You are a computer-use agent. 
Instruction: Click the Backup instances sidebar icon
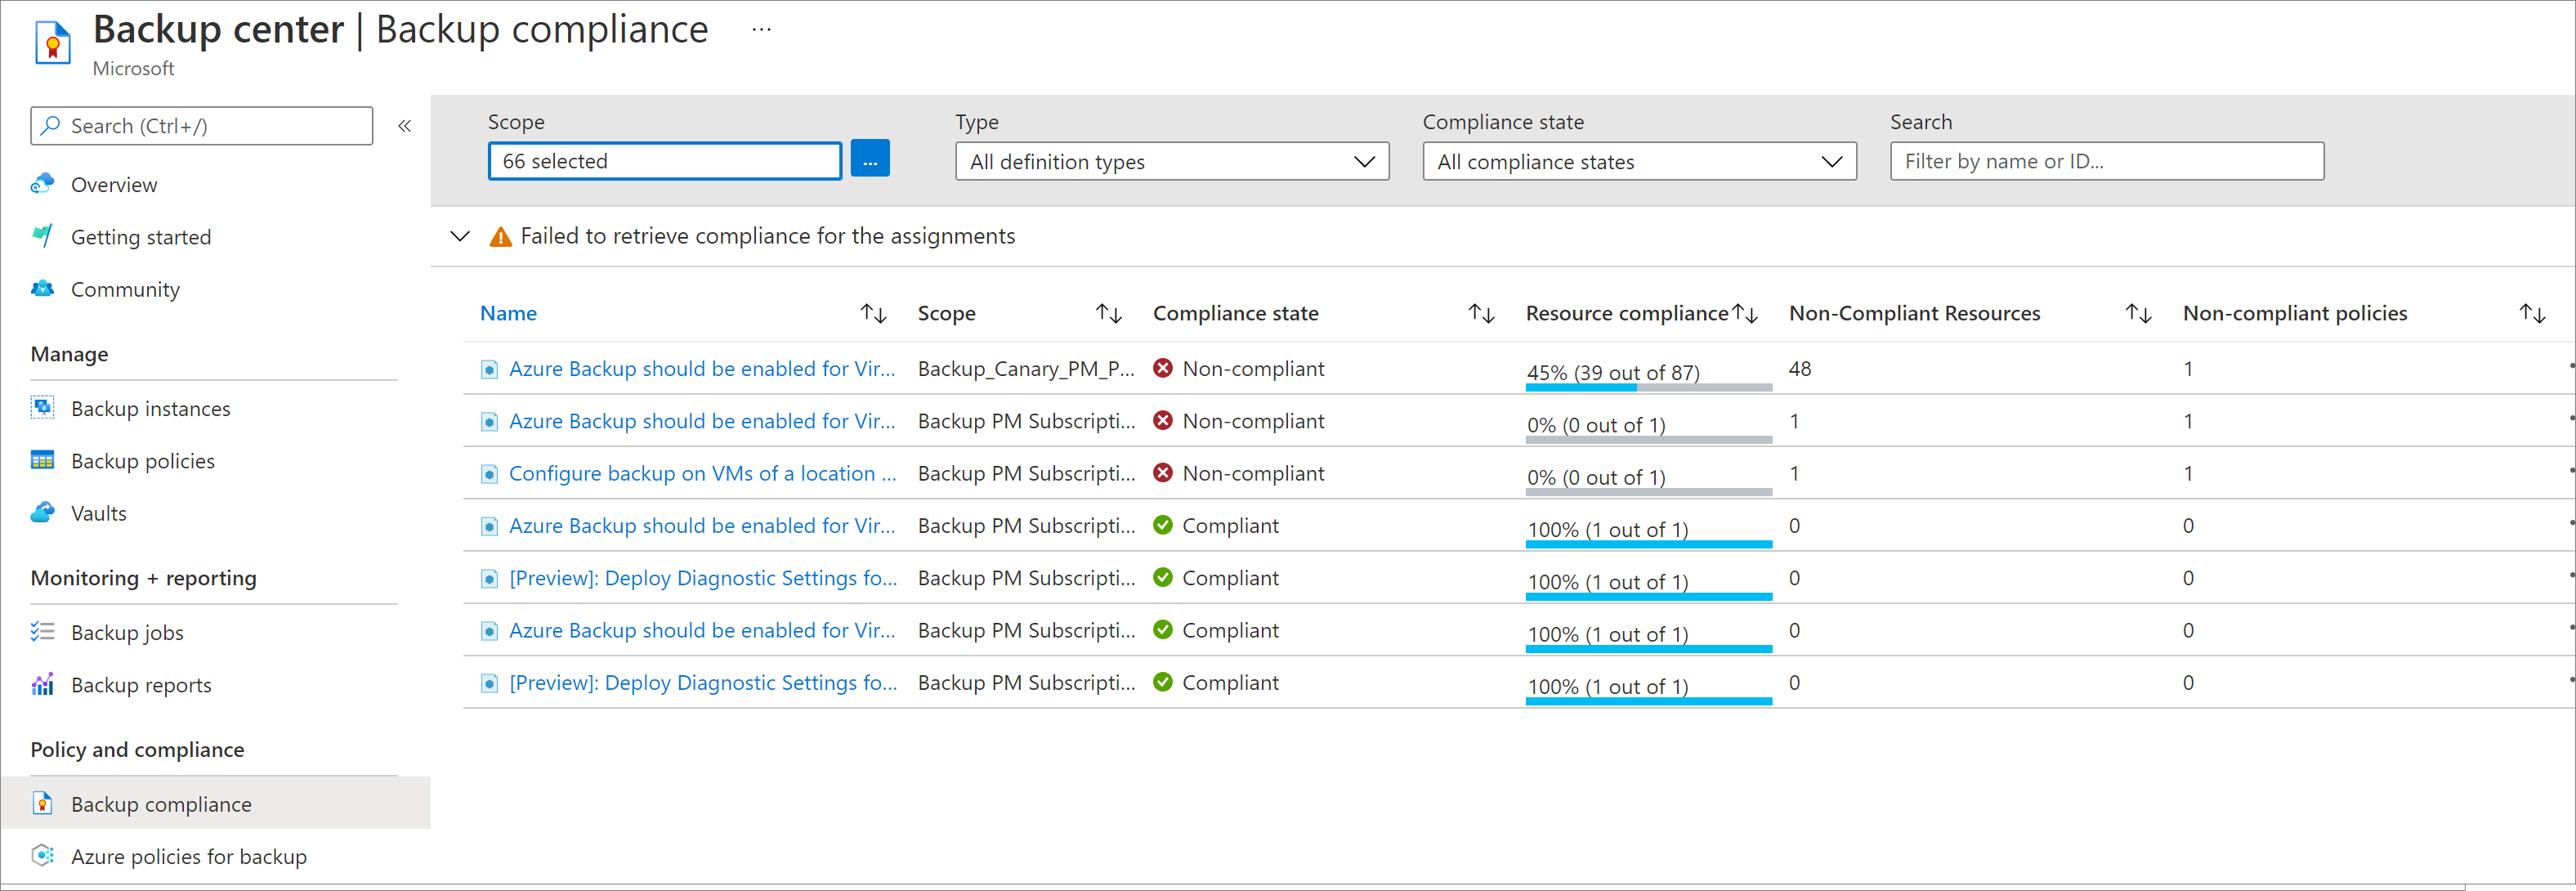coord(44,408)
